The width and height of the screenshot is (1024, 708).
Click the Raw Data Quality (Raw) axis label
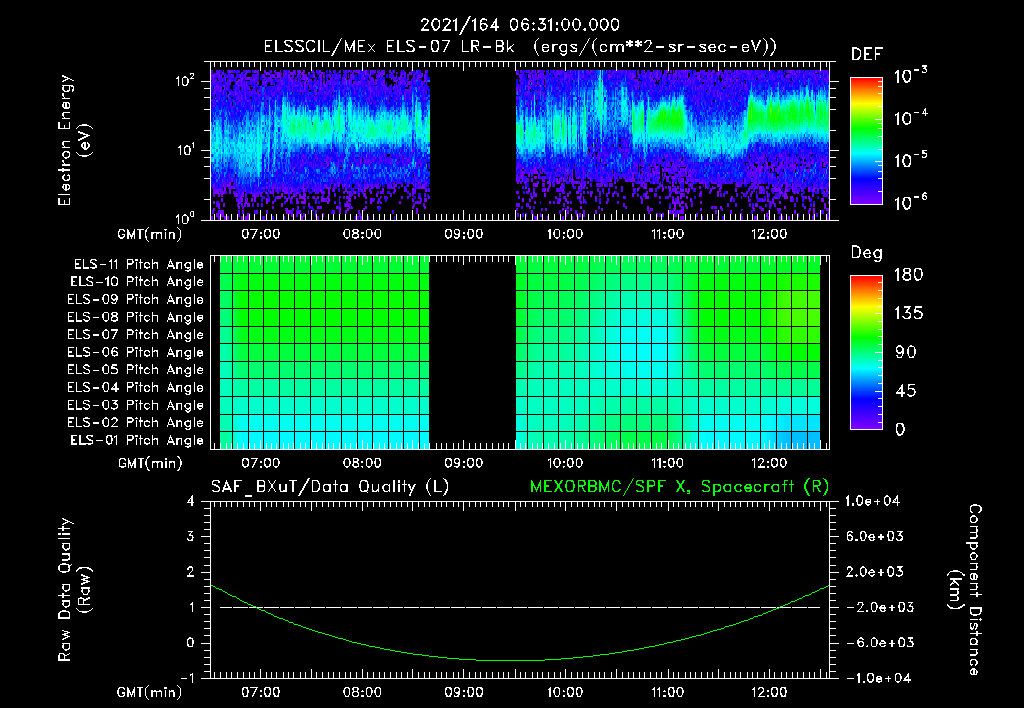coord(74,590)
